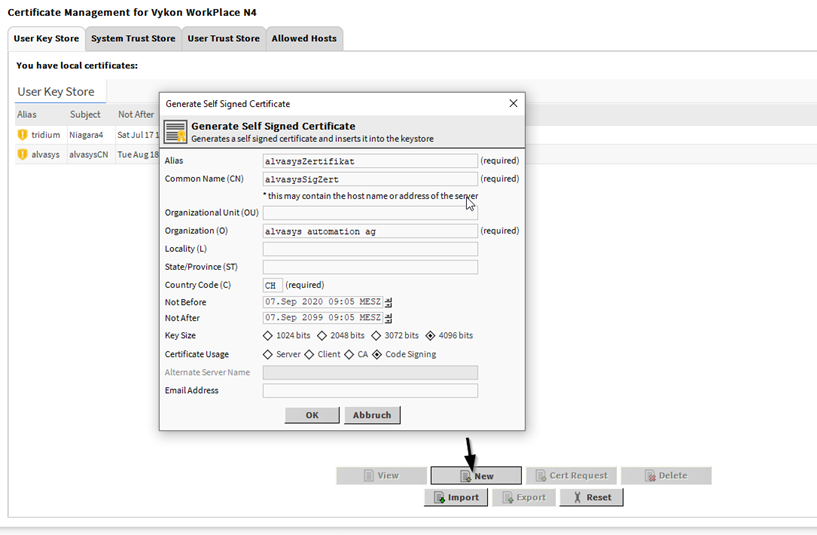This screenshot has height=535, width=817.
Task: Click the Import button
Action: (456, 497)
